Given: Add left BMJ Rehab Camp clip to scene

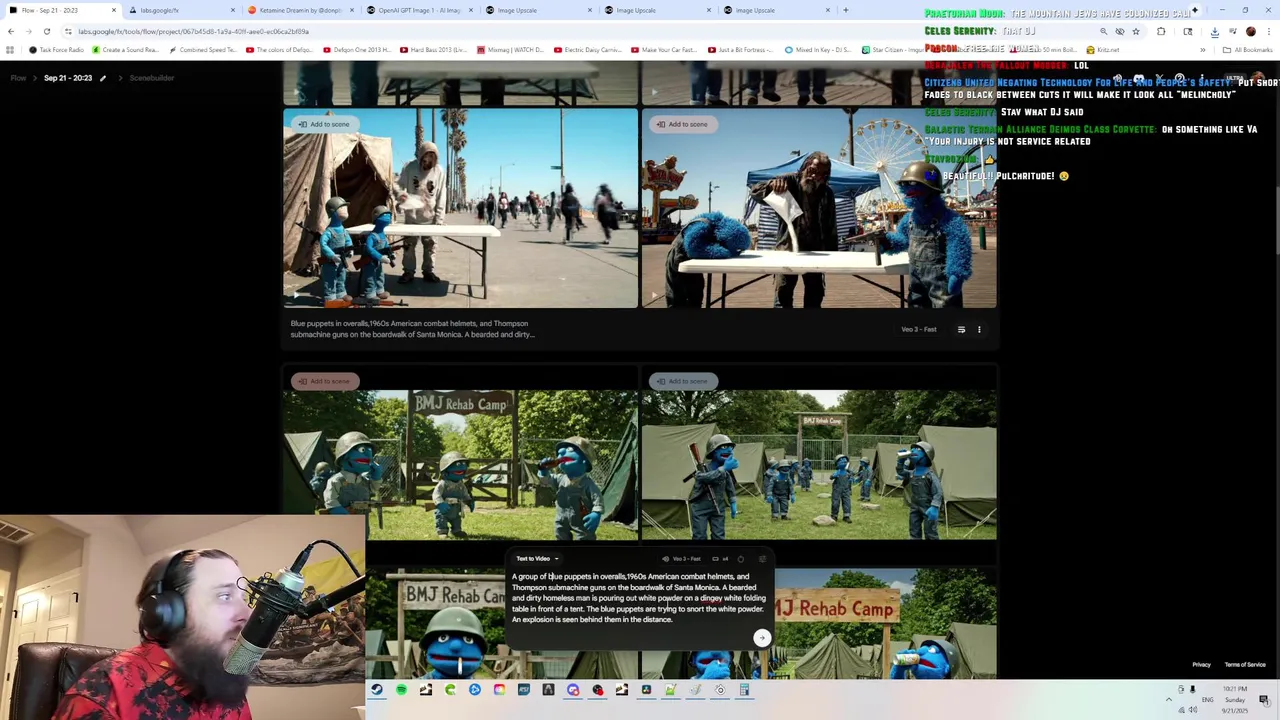Looking at the screenshot, I should pos(324,381).
